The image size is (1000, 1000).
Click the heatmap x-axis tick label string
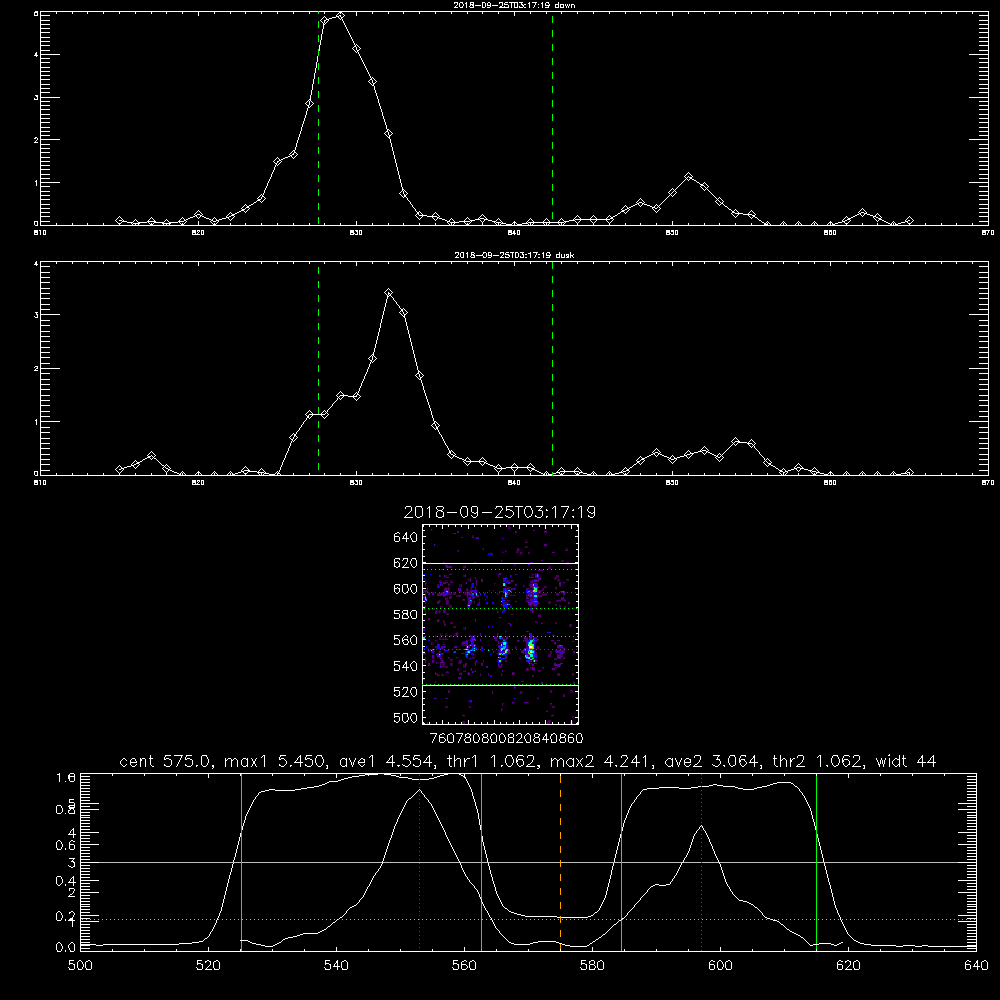506,739
